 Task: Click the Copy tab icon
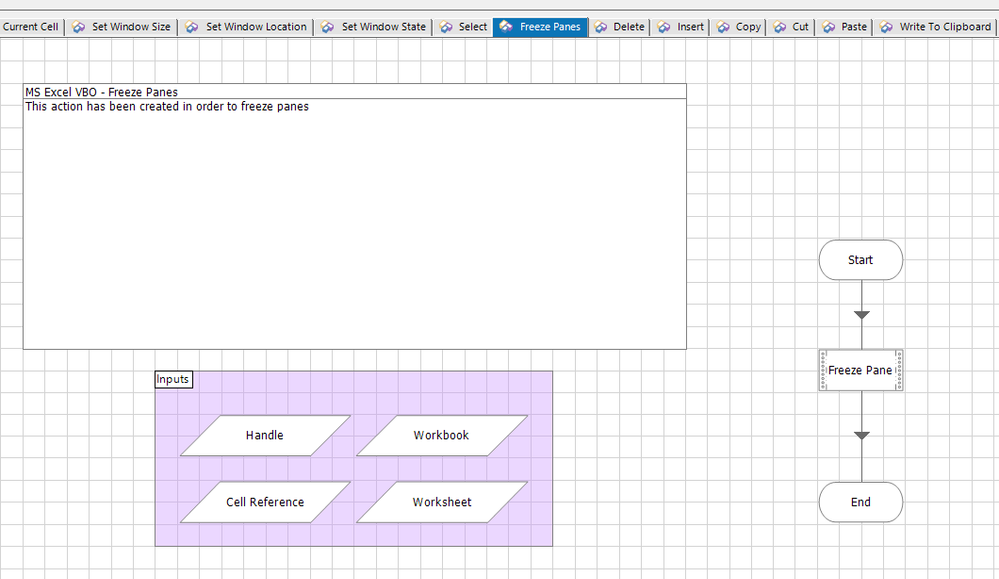coord(723,27)
